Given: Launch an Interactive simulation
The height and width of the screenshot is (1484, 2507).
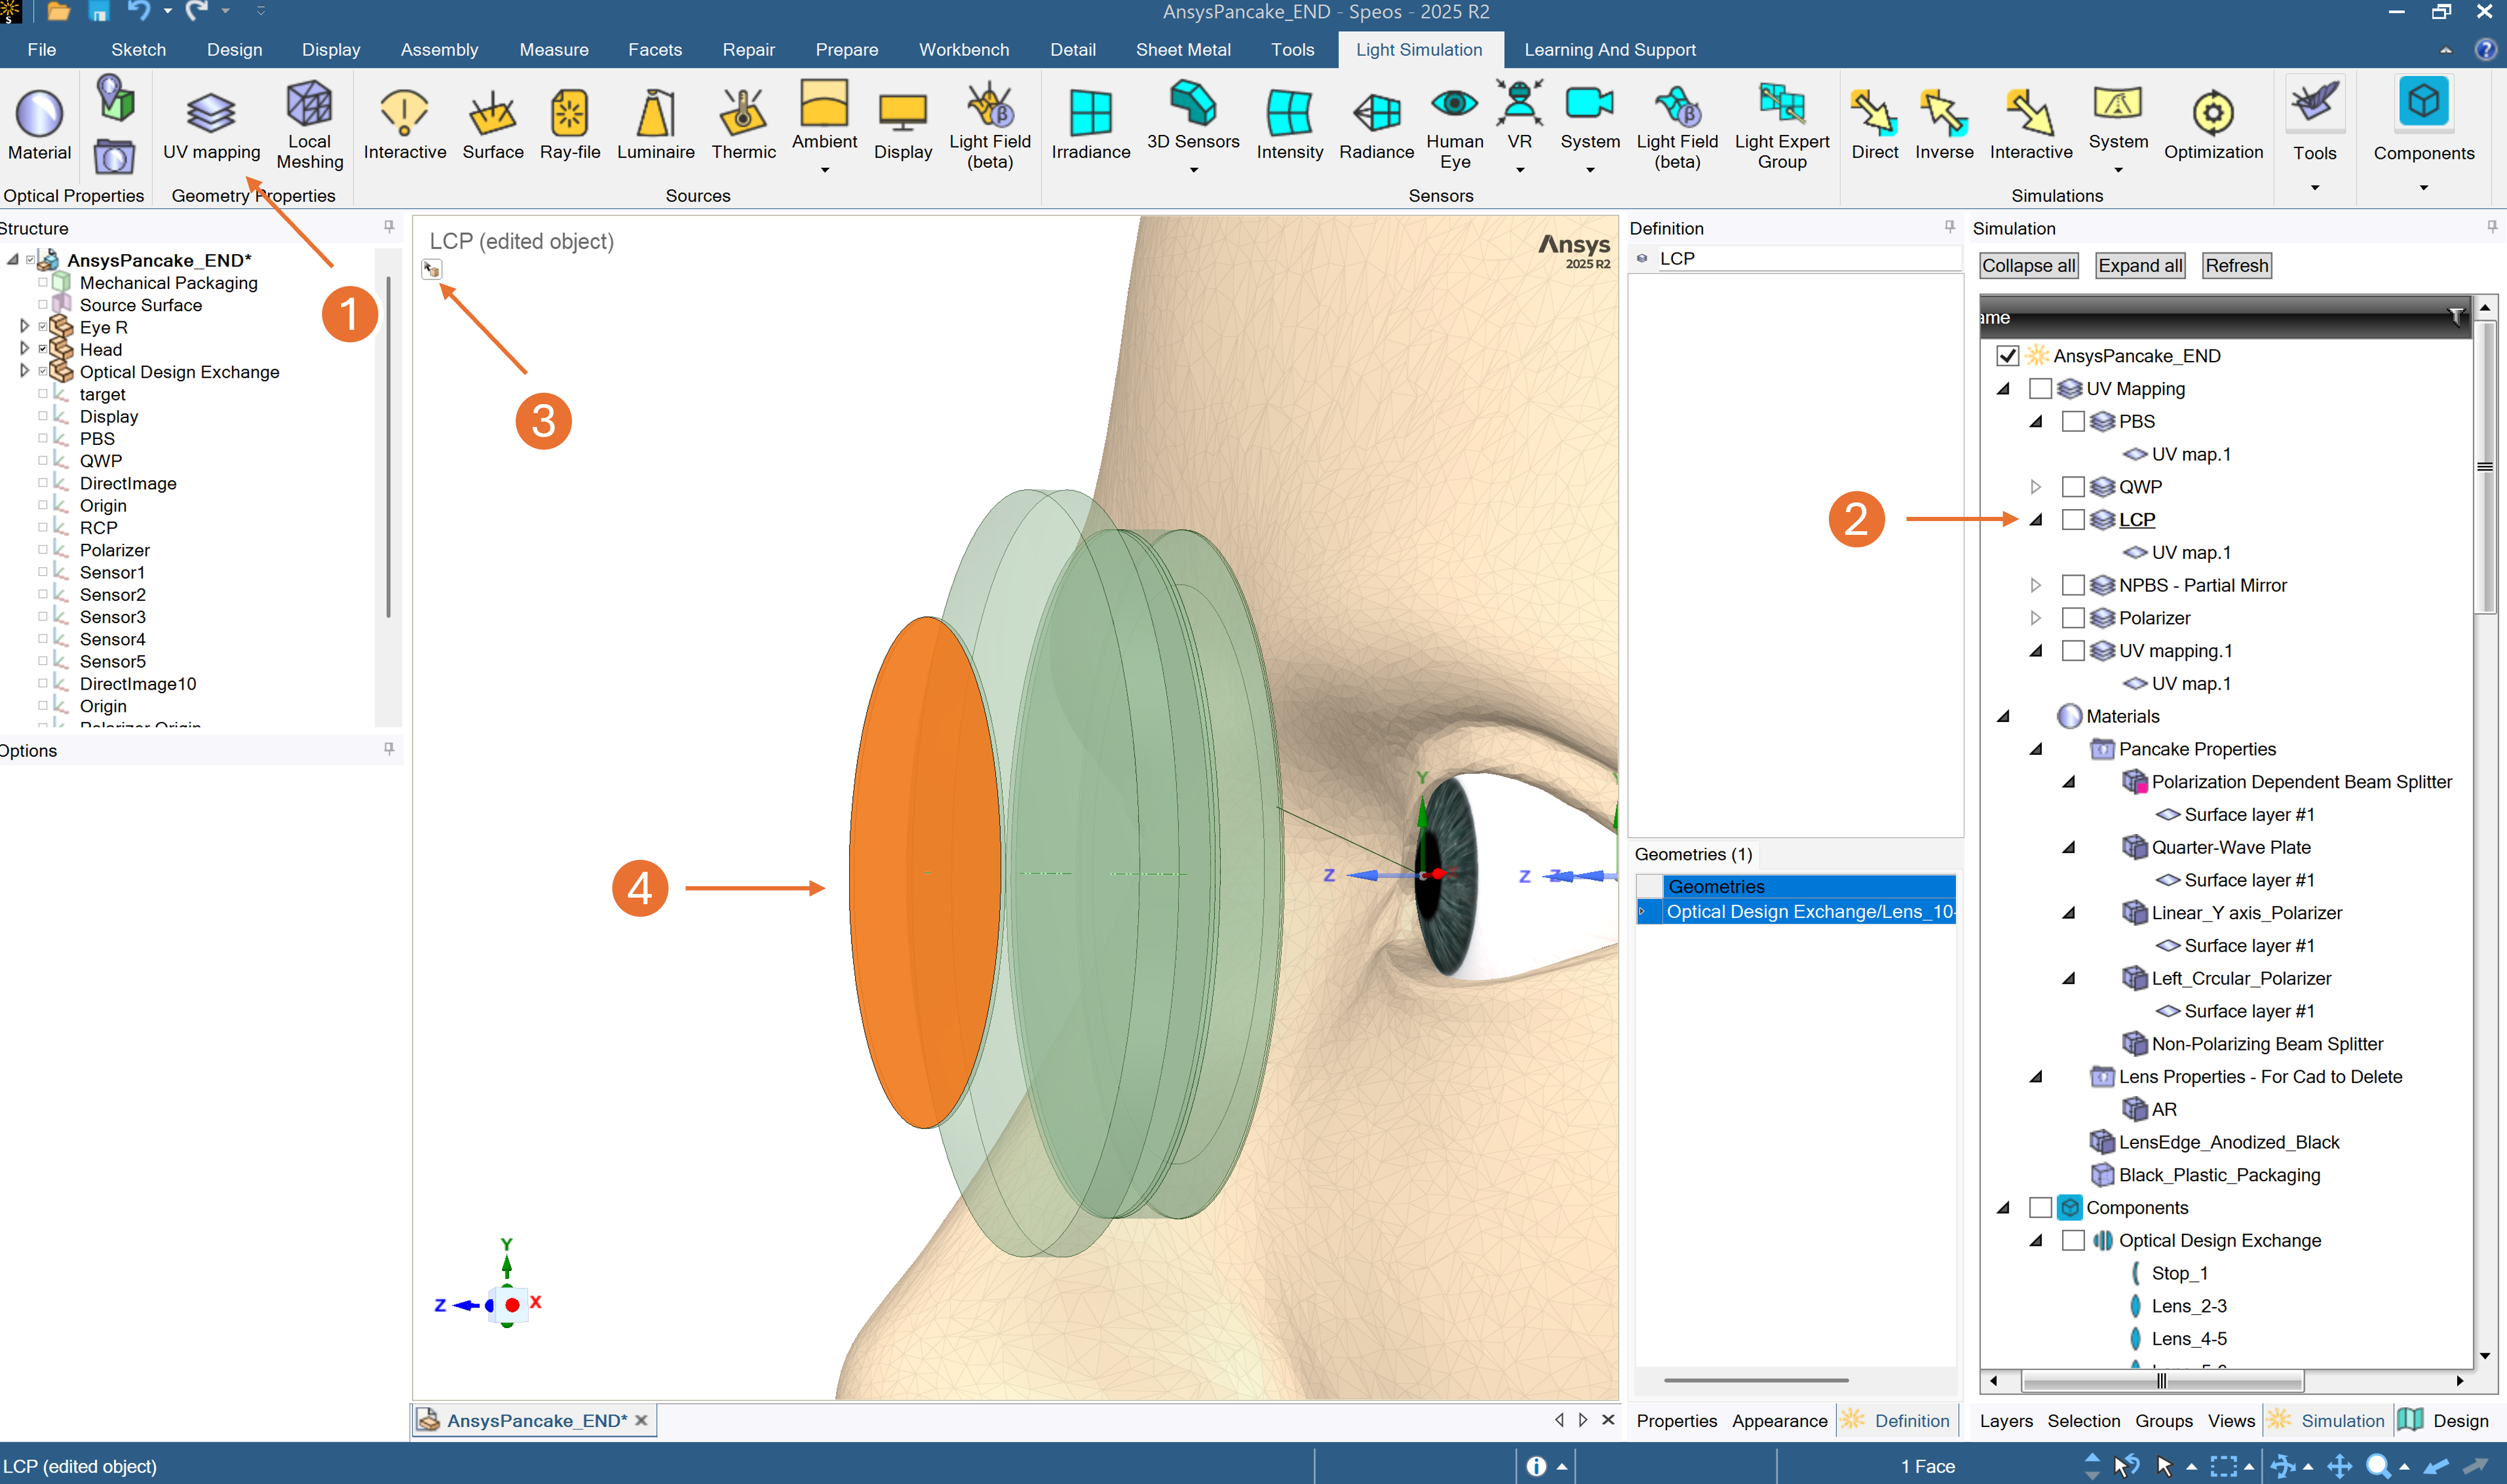Looking at the screenshot, I should (2030, 124).
